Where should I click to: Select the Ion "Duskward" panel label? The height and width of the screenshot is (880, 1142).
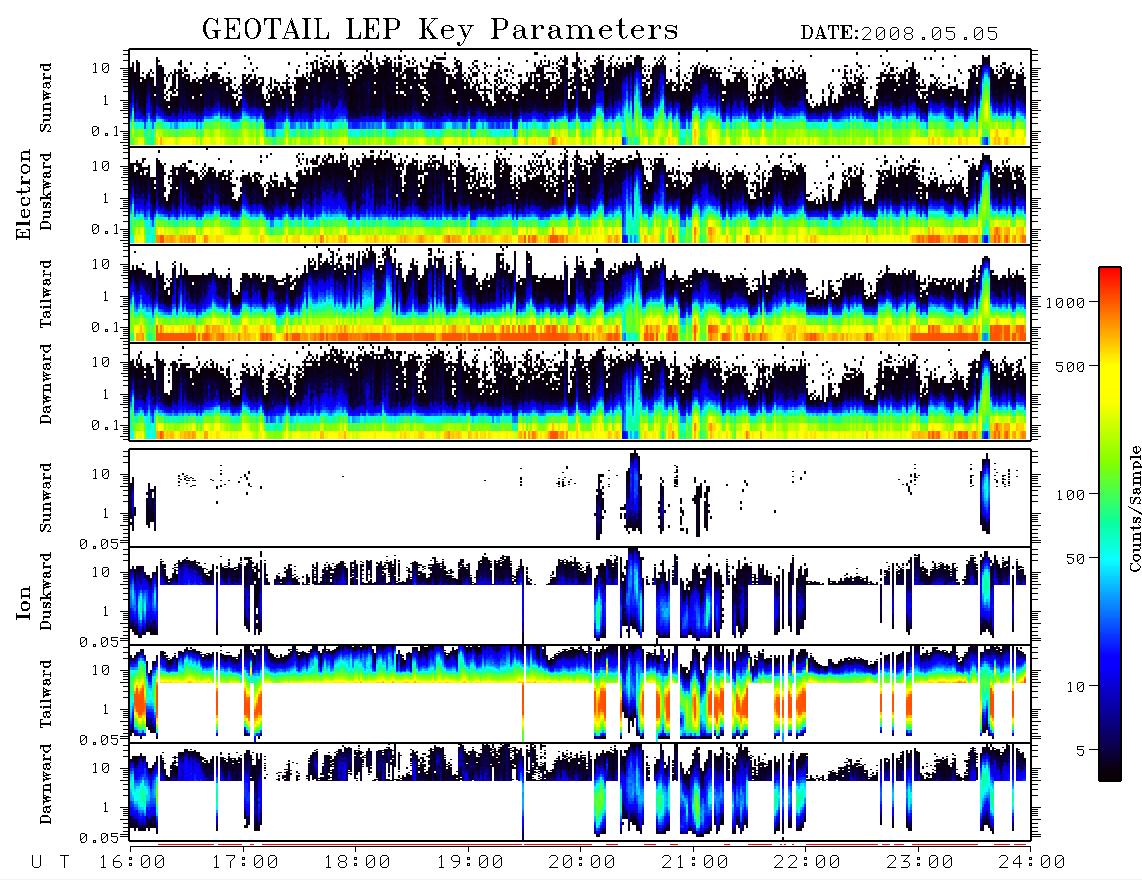(x=46, y=591)
